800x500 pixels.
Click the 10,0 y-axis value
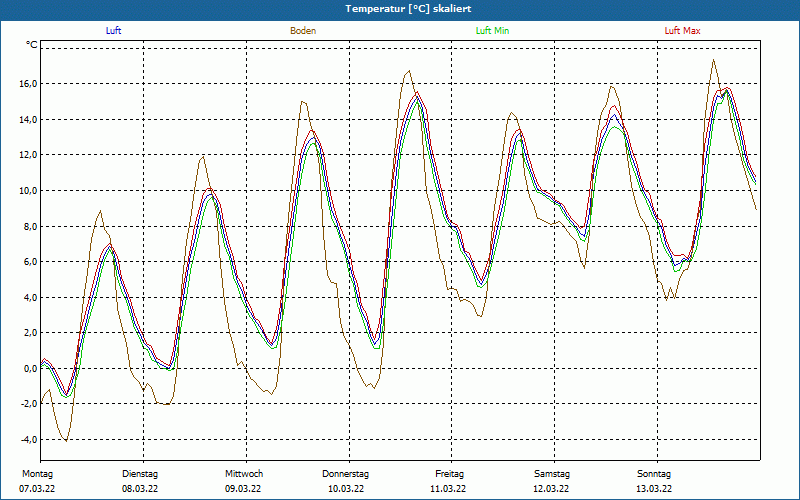(x=29, y=190)
